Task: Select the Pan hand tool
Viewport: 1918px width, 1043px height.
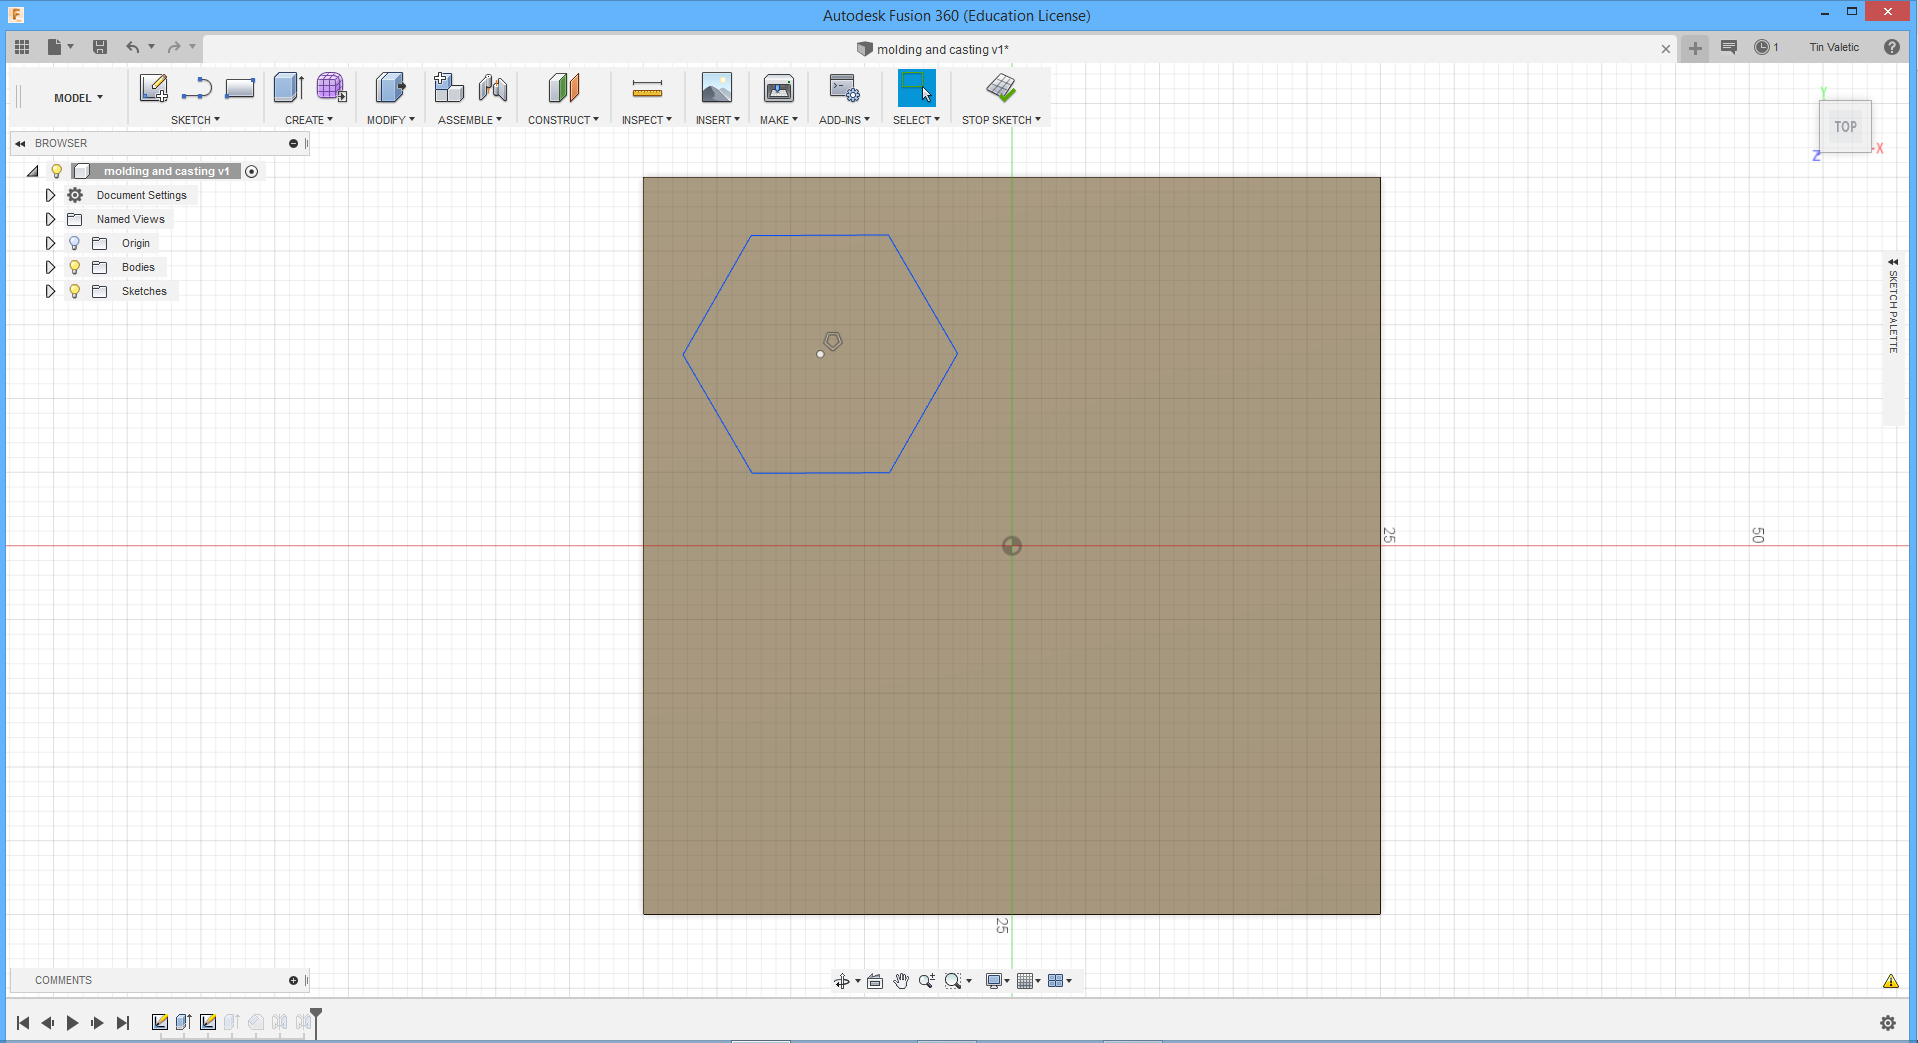Action: pos(901,981)
